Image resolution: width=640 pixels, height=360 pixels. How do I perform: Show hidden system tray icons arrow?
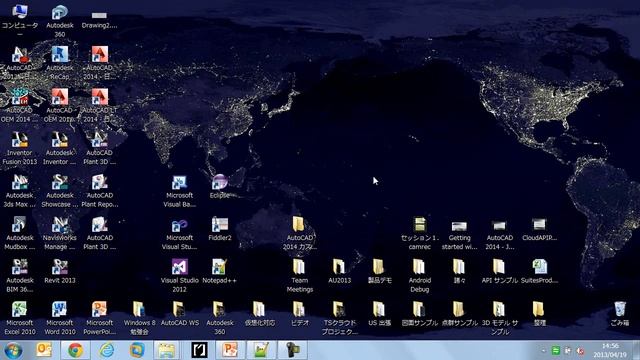click(543, 351)
